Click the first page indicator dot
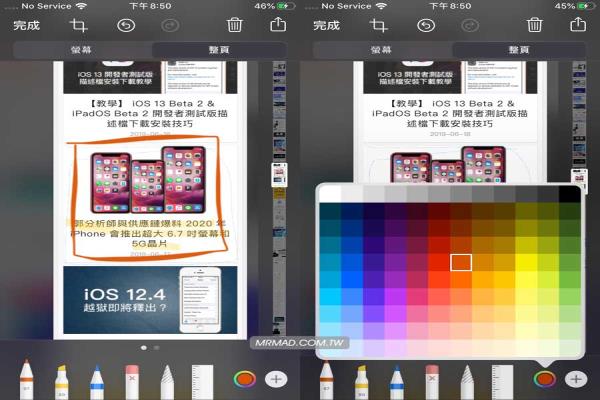Viewport: 600px width, 400px height. 144,348
